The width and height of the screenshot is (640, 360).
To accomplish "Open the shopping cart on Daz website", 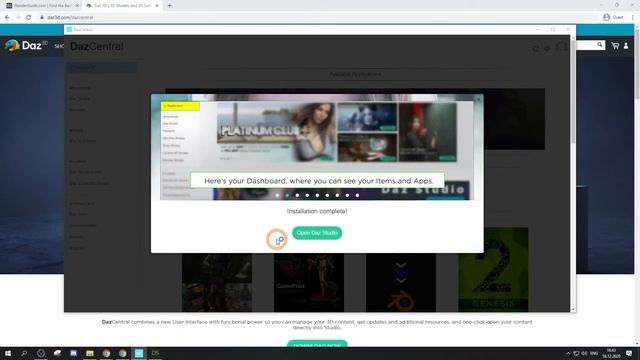I will tap(615, 46).
